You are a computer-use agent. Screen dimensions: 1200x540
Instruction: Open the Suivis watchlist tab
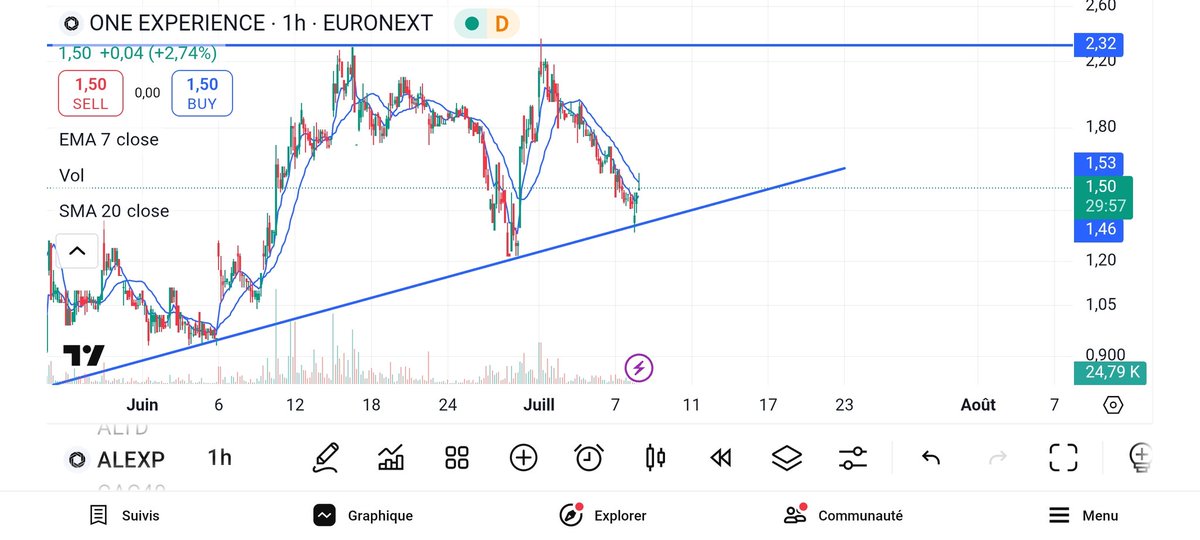pos(124,516)
